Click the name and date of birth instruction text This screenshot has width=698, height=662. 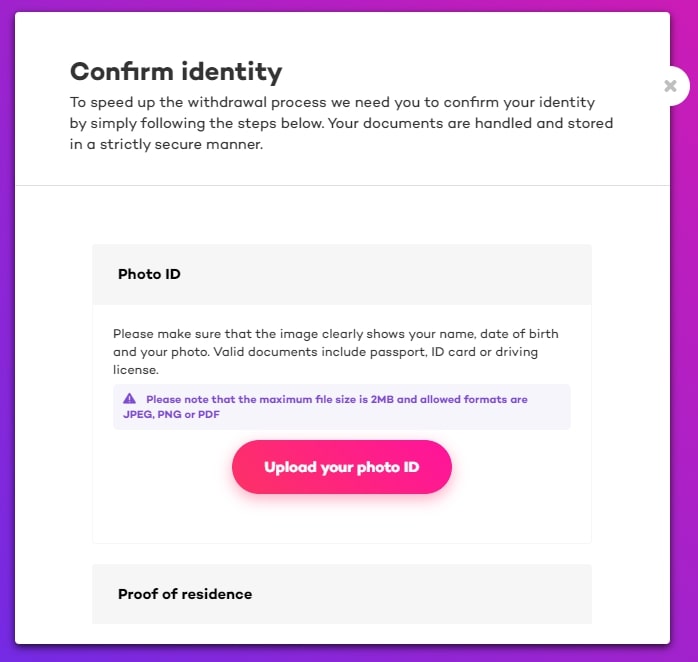click(x=336, y=352)
